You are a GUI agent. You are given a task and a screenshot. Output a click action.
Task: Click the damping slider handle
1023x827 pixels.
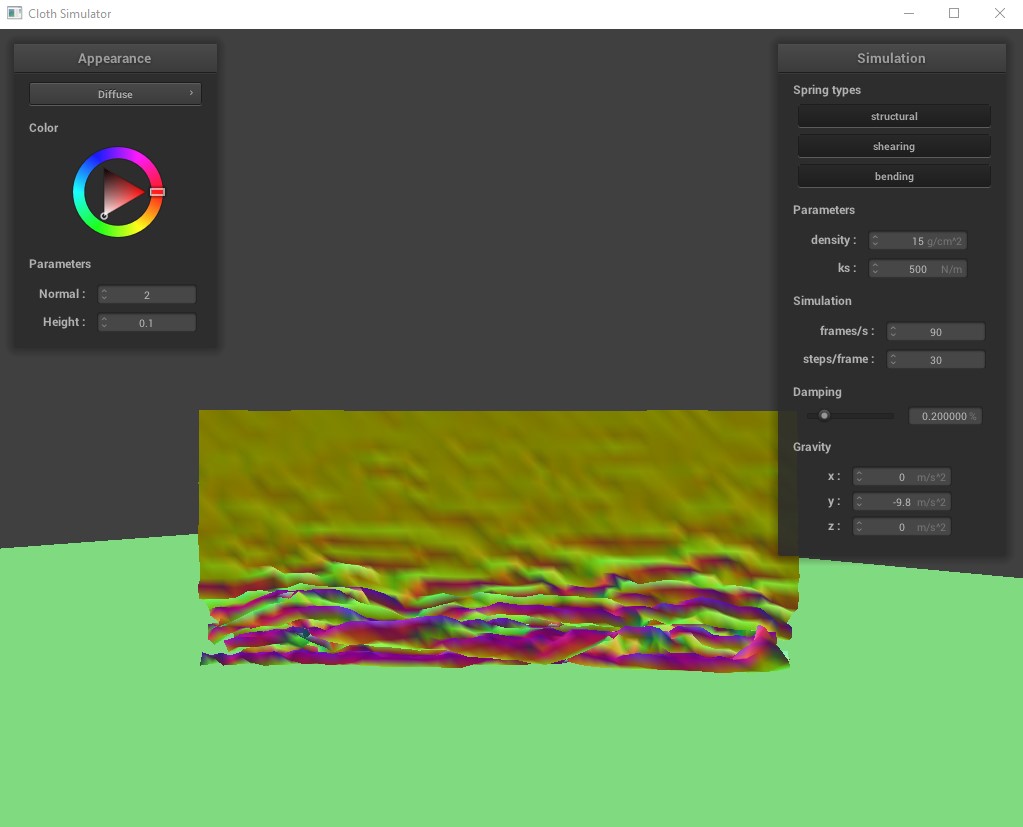tap(824, 415)
